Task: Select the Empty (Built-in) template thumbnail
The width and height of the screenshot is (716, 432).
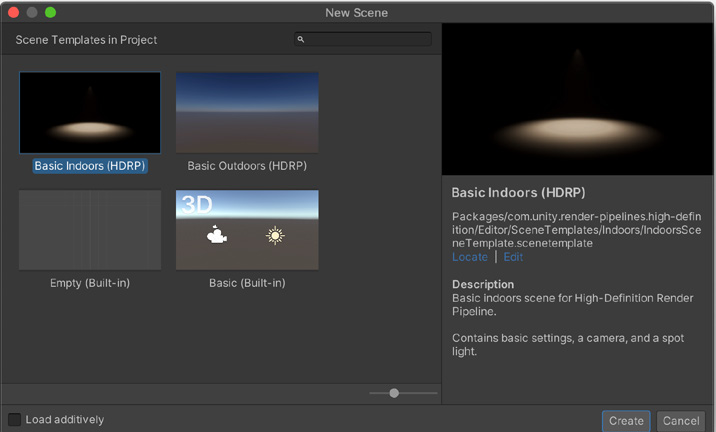Action: [90, 230]
